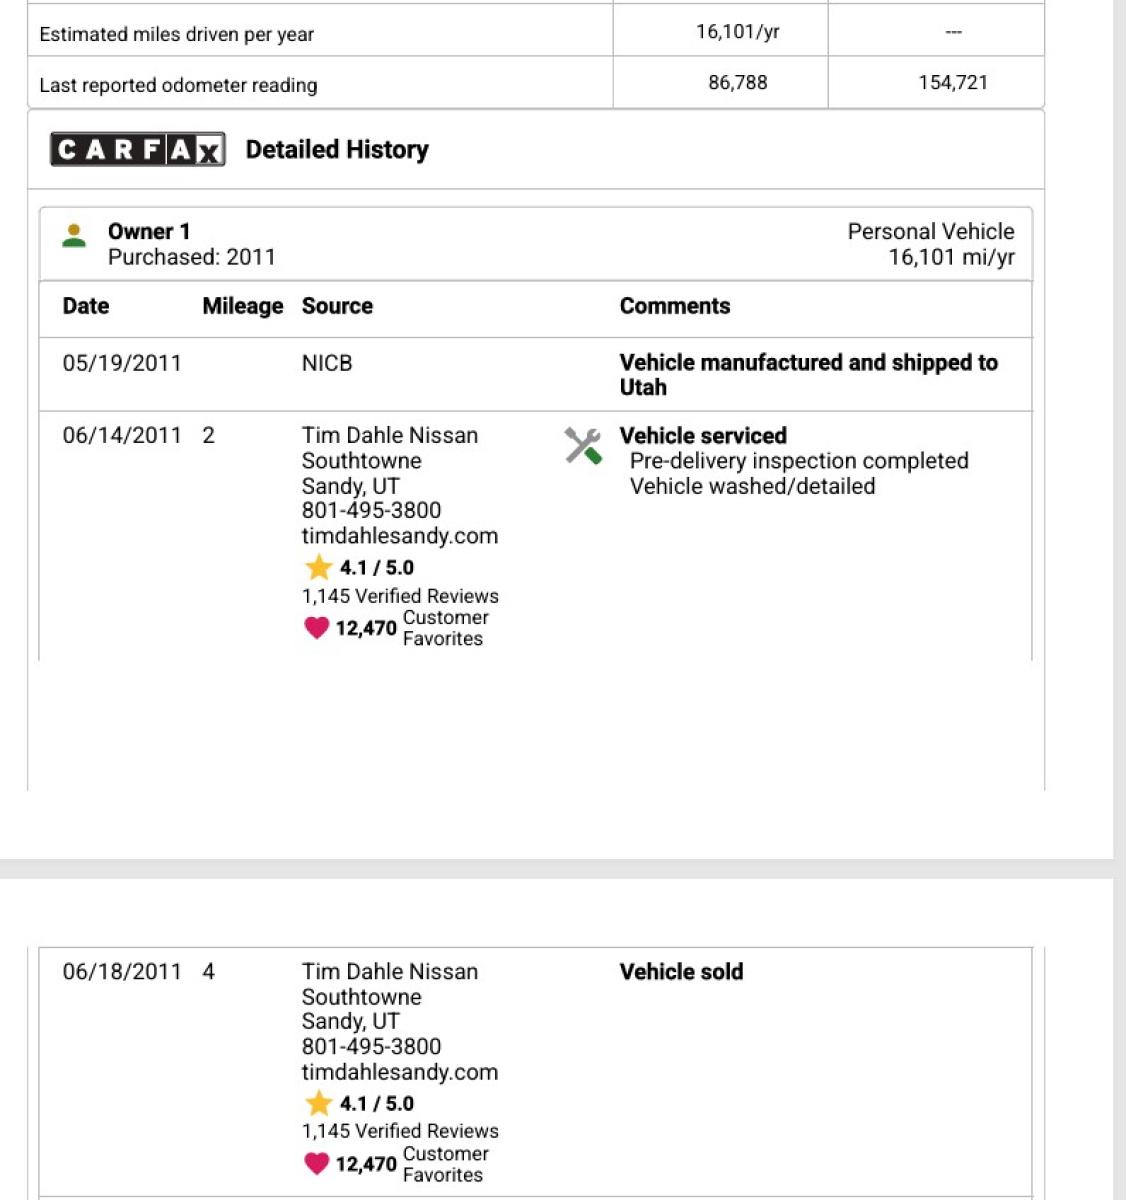
Task: Click the Owner 1 person icon
Action: click(74, 236)
